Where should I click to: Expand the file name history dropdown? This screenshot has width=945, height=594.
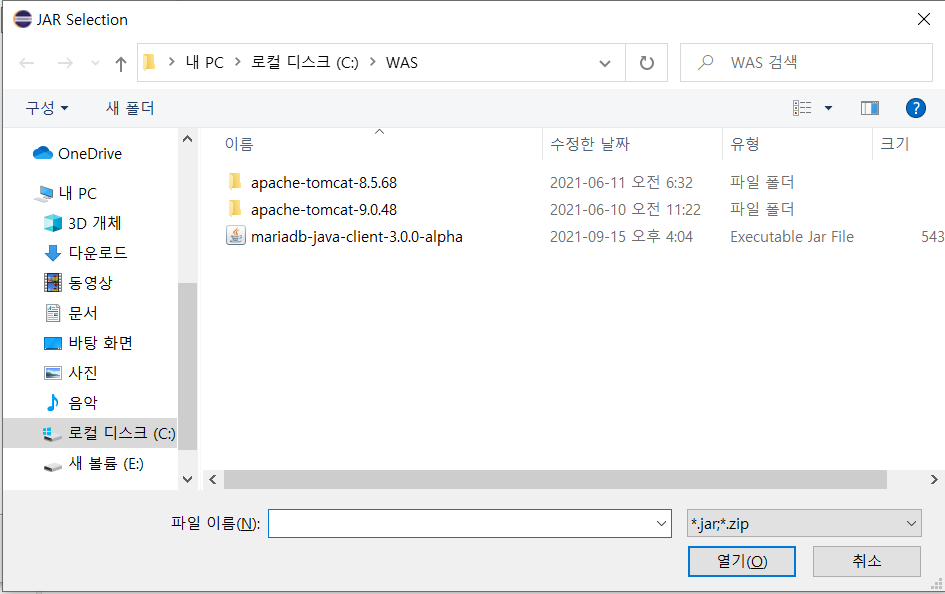click(661, 524)
